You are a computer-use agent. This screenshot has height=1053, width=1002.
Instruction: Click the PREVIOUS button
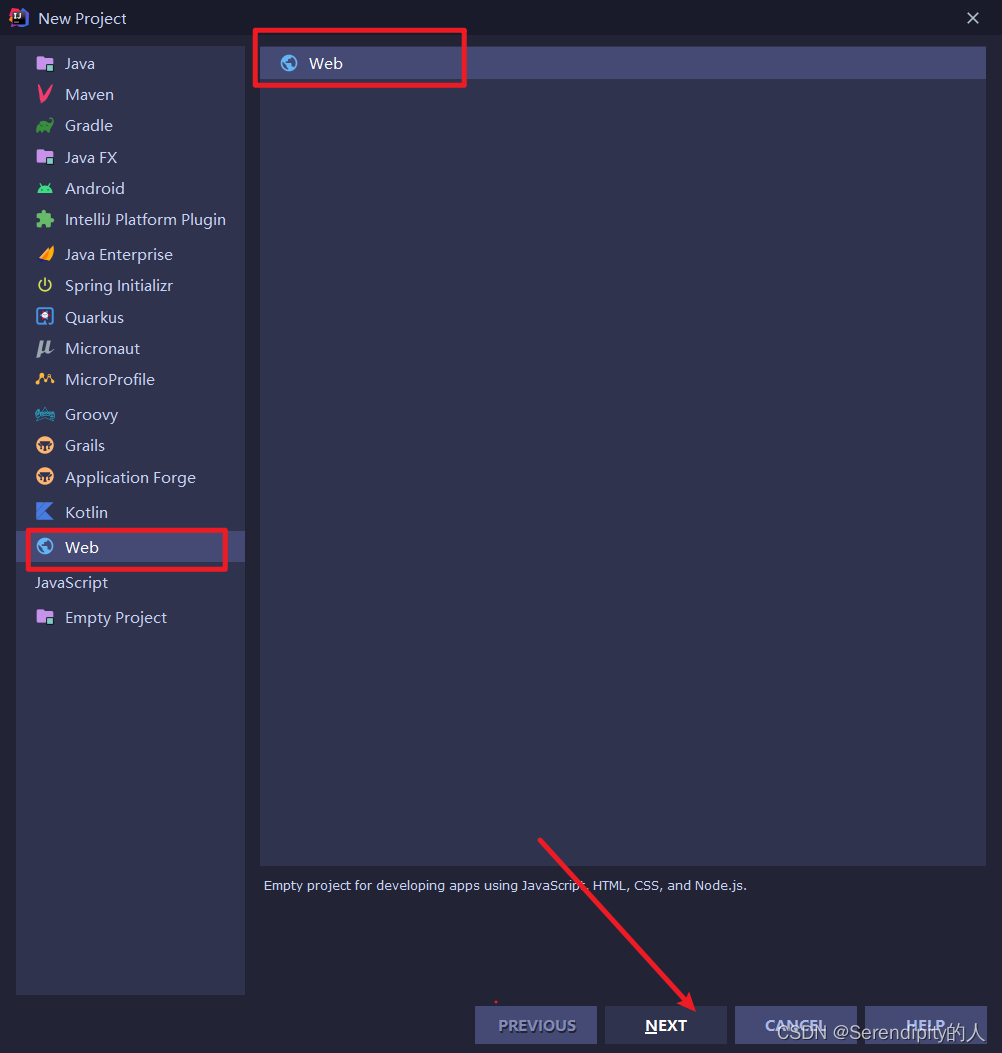(536, 1024)
